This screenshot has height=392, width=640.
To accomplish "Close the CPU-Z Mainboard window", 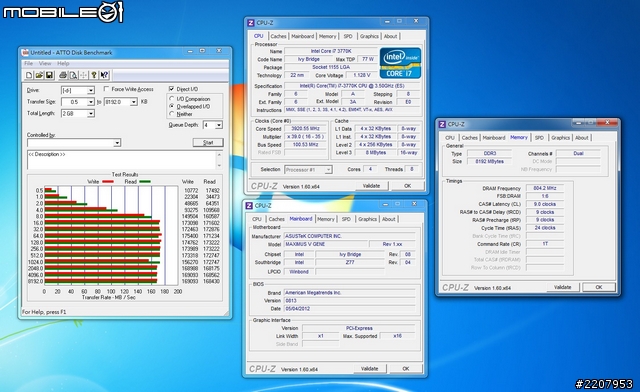I will [x=414, y=203].
